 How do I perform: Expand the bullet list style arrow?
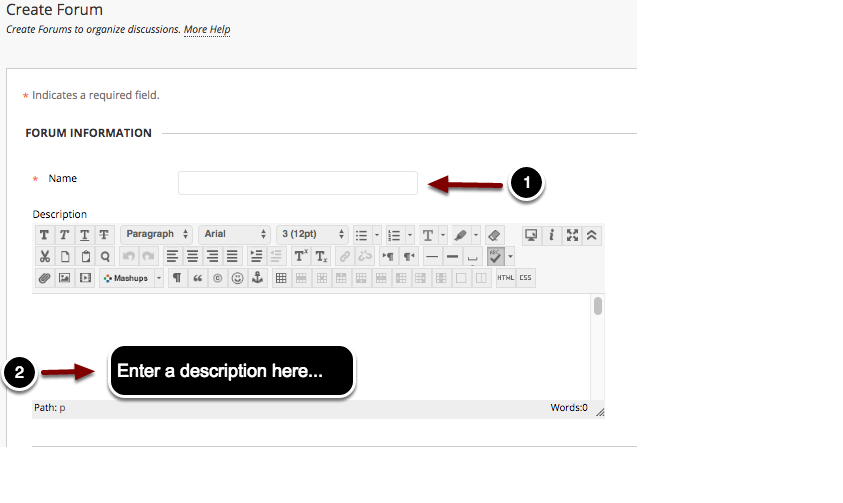pos(377,235)
